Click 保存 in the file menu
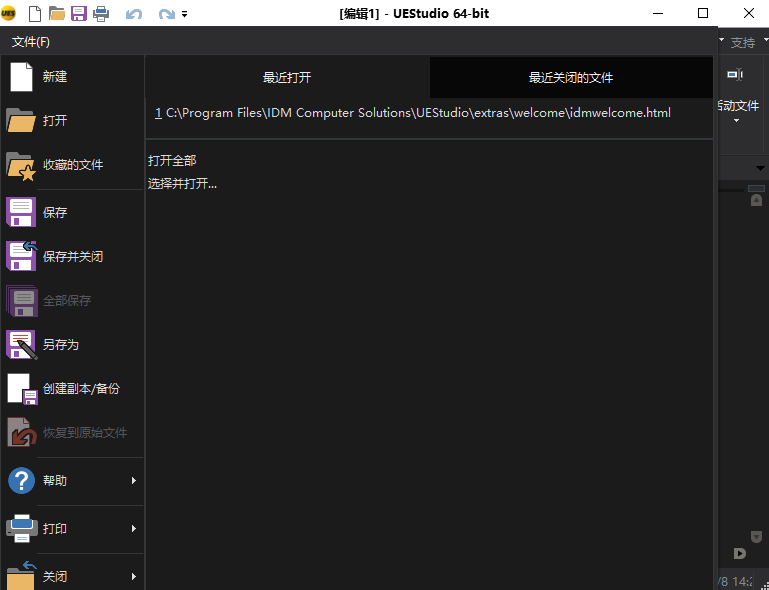The image size is (769, 590). click(72, 212)
